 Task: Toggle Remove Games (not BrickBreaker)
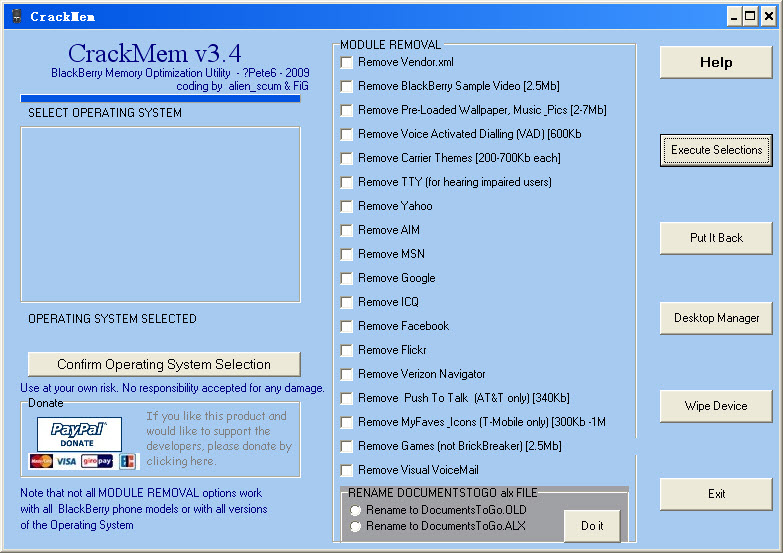click(x=346, y=446)
